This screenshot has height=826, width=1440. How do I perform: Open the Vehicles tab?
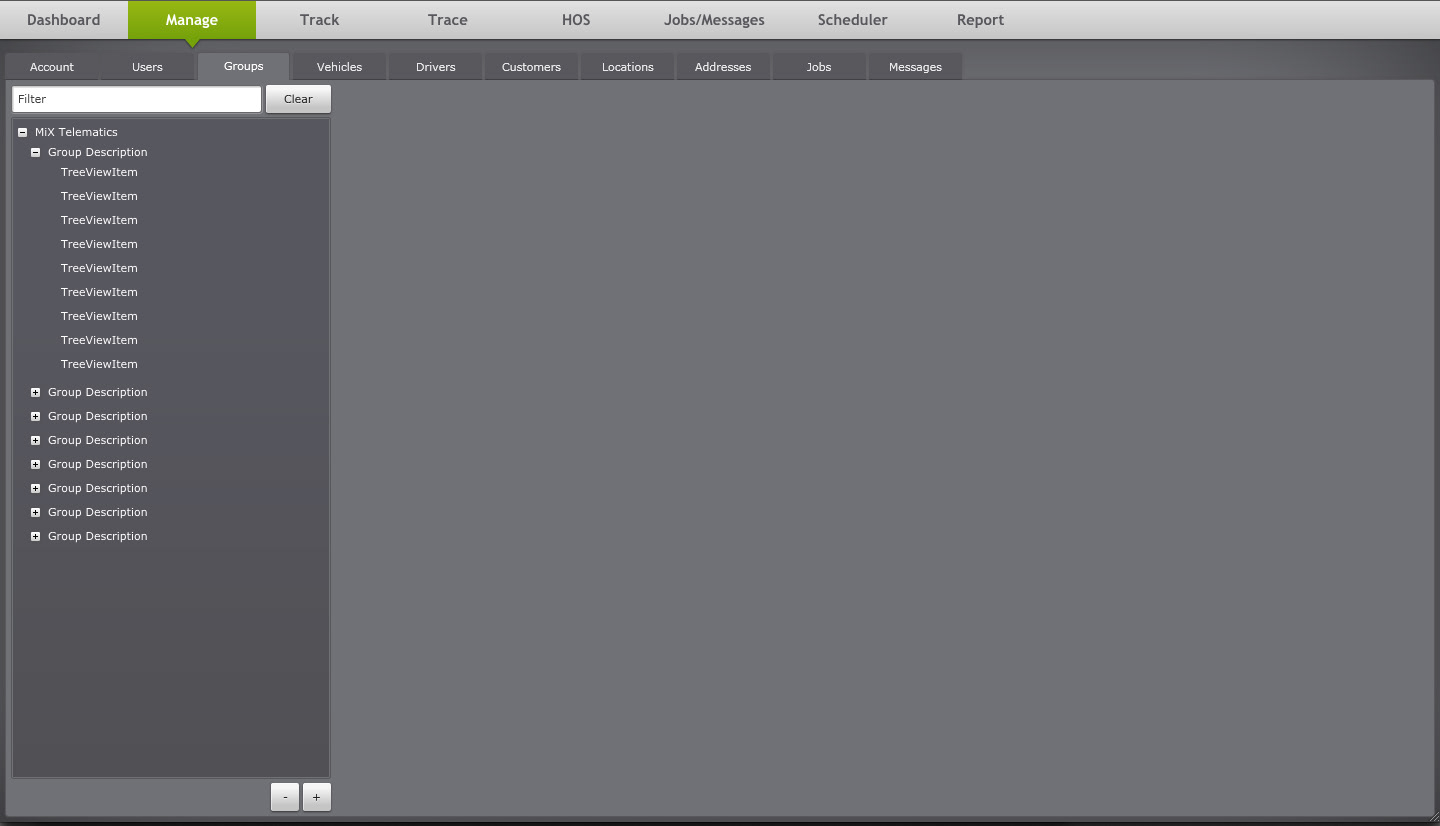click(340, 67)
